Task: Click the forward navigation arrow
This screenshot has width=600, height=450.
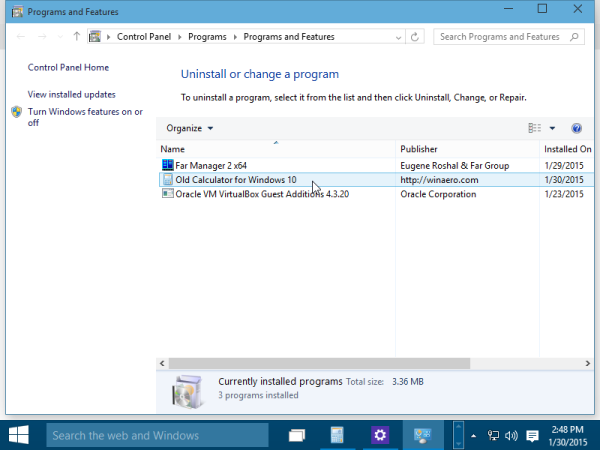Action: pos(42,37)
